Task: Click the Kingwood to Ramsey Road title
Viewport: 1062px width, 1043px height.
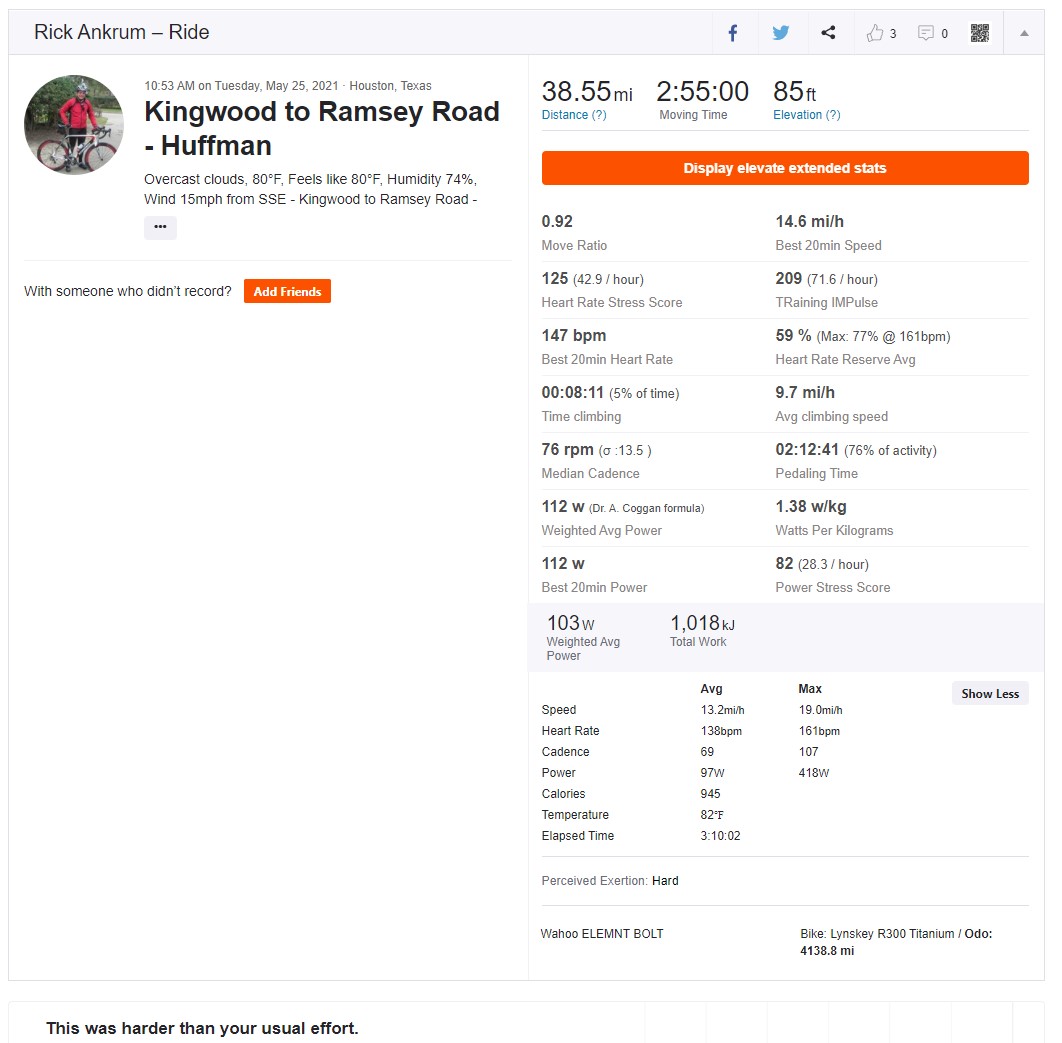Action: point(322,129)
